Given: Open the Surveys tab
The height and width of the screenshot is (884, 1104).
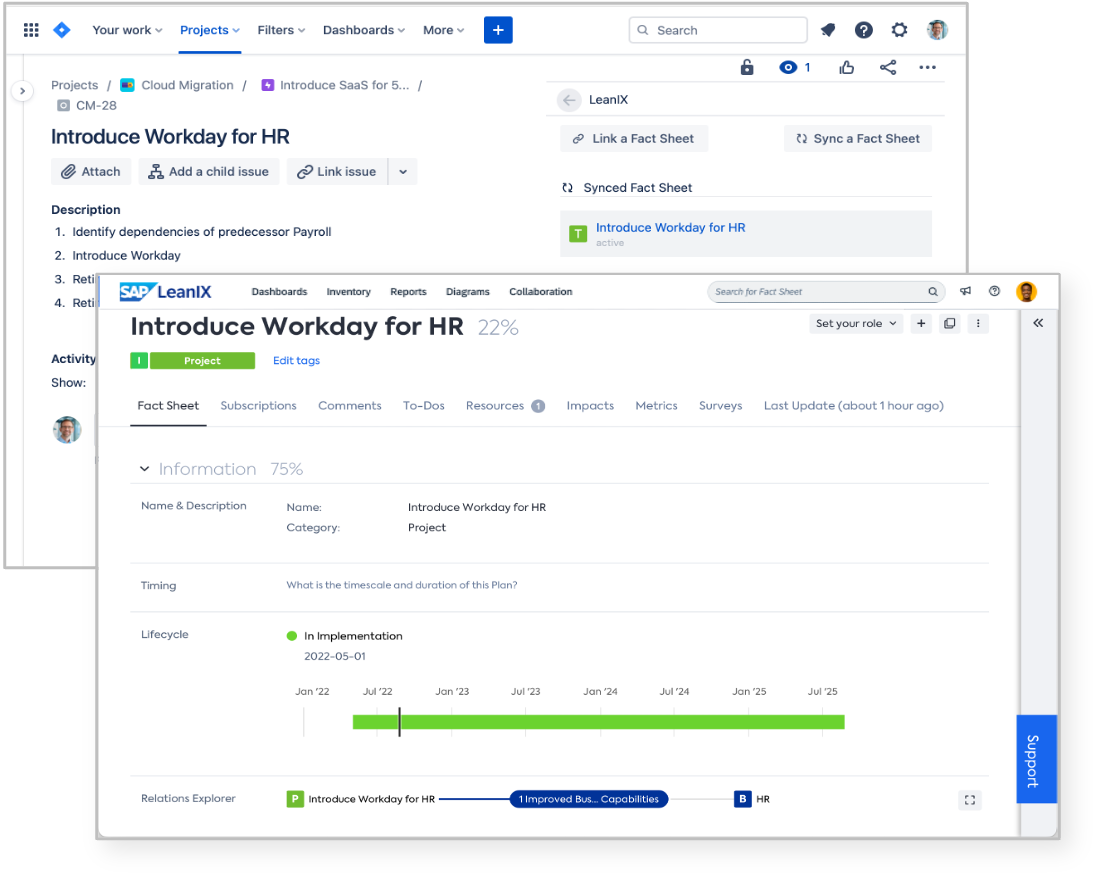Looking at the screenshot, I should pos(720,406).
